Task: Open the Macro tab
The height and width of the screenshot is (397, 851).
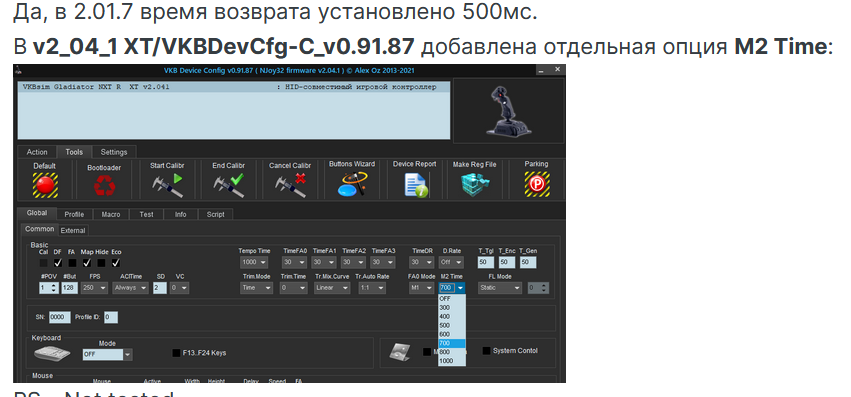Action: (x=111, y=215)
